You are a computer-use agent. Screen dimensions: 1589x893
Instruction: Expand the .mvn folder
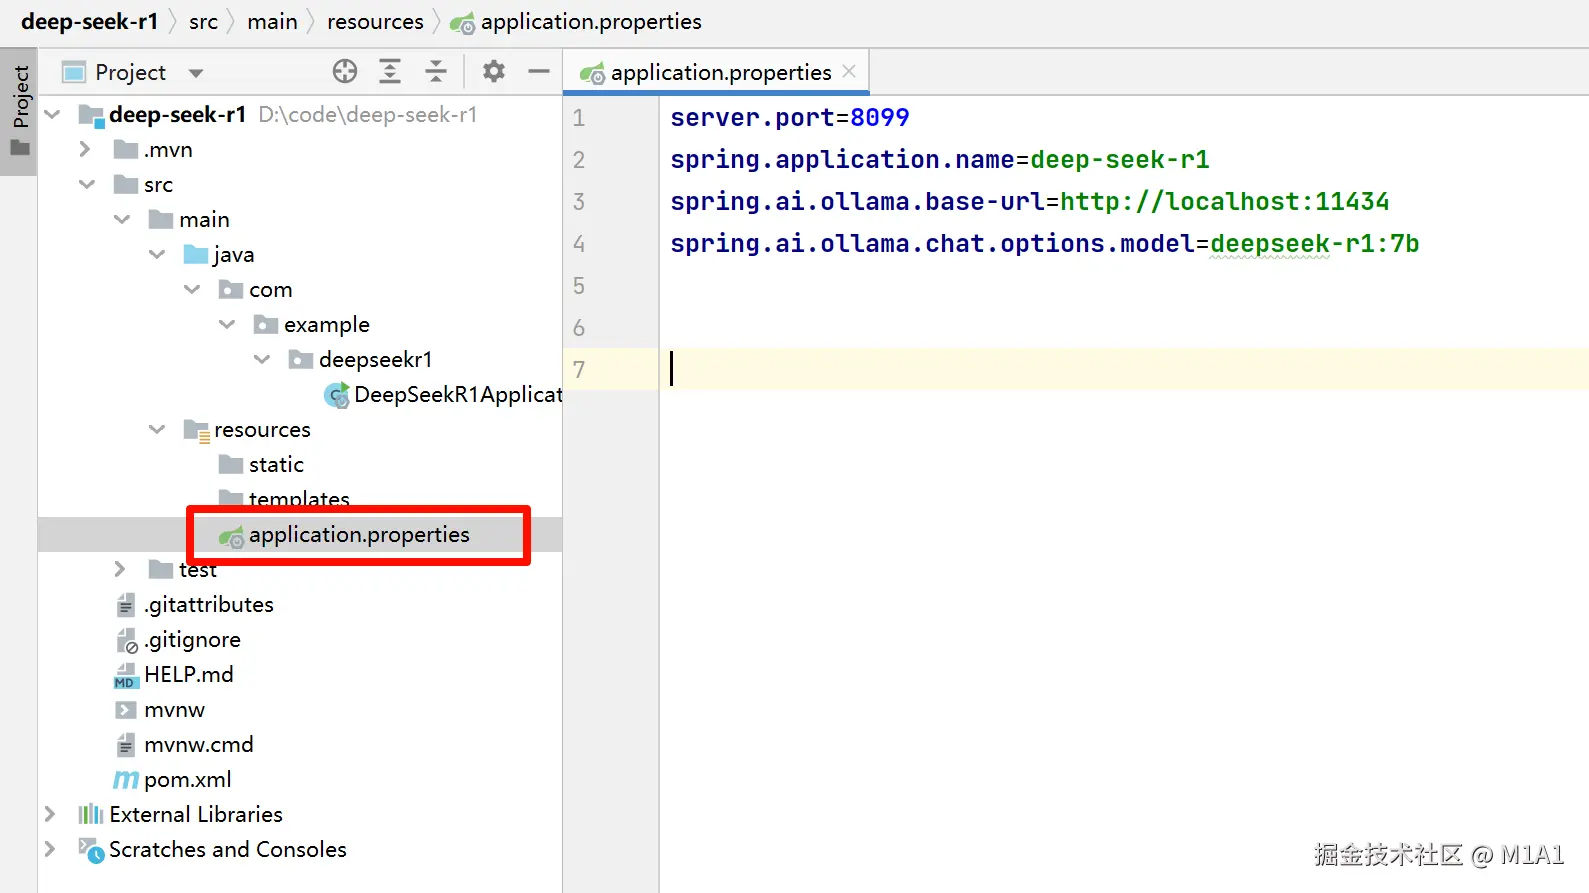85,150
